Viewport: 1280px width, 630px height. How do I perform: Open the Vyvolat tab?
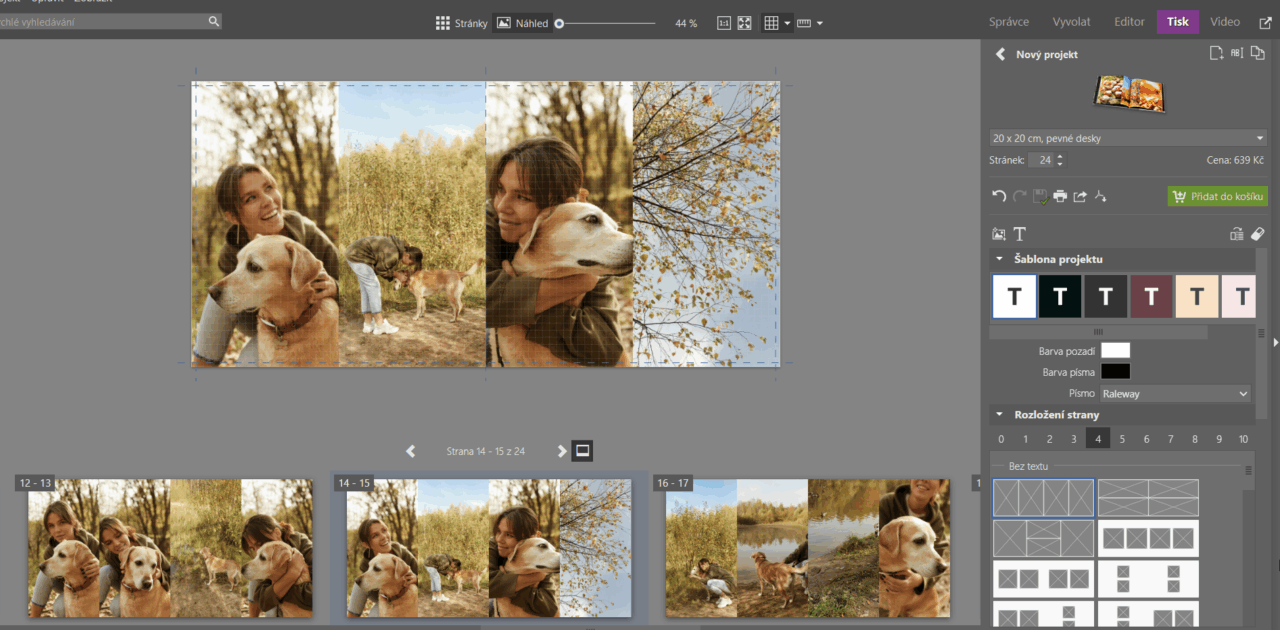(x=1072, y=22)
